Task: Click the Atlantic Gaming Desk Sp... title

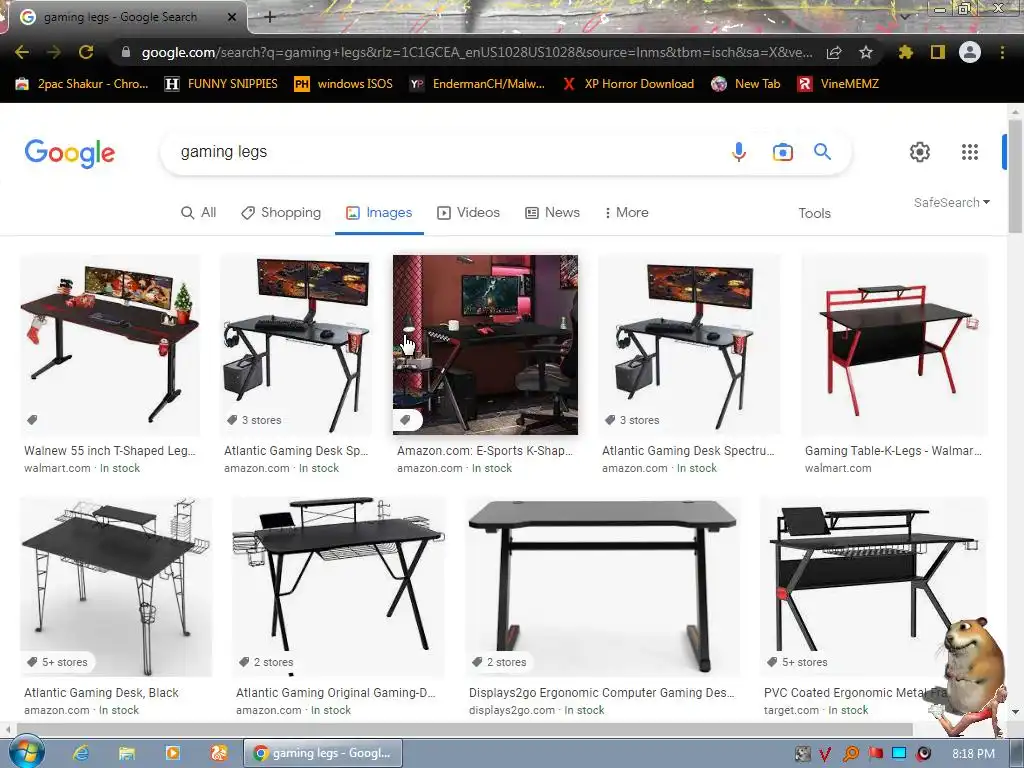Action: (296, 451)
